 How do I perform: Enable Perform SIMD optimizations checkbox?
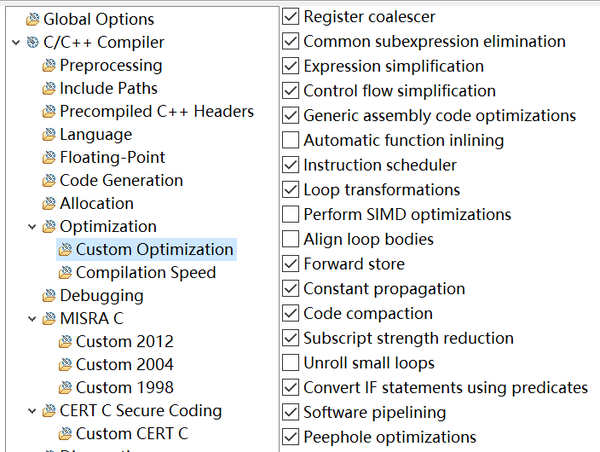[x=291, y=214]
